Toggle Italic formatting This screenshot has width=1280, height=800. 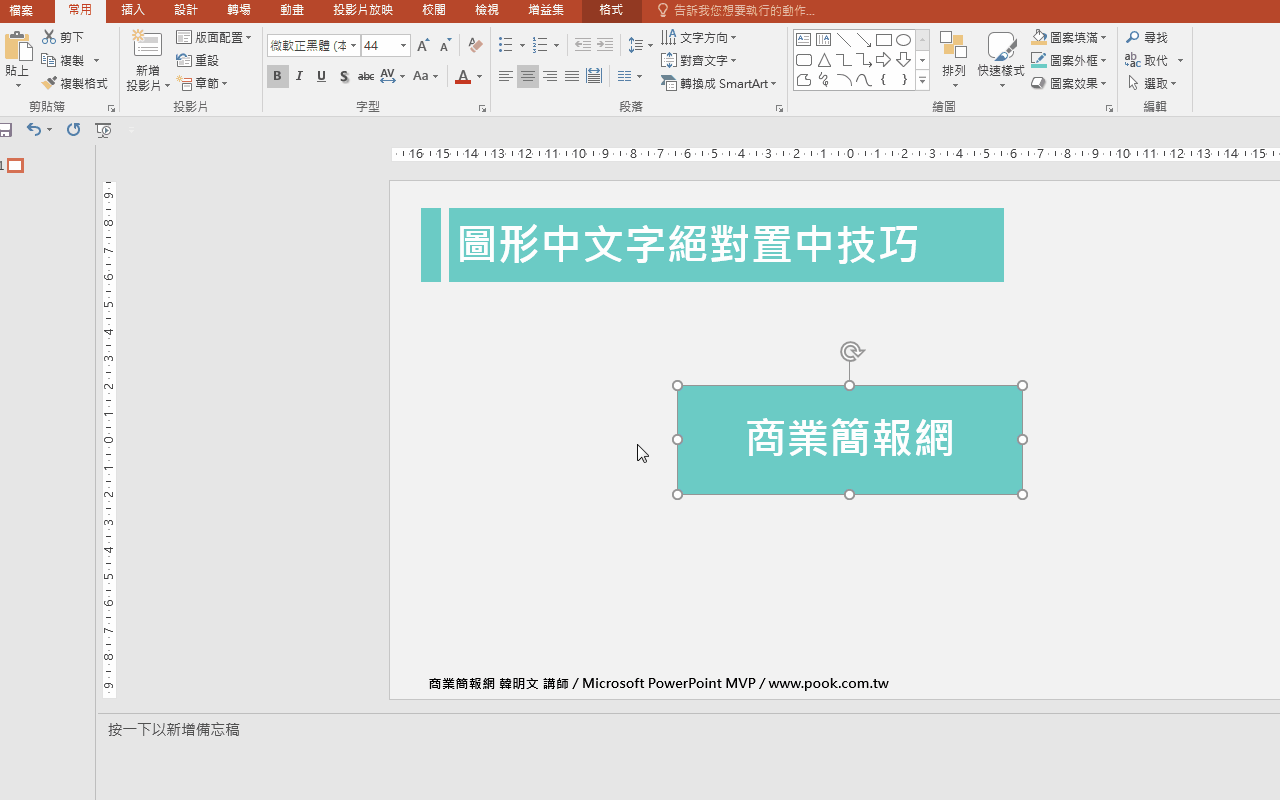pyautogui.click(x=300, y=76)
